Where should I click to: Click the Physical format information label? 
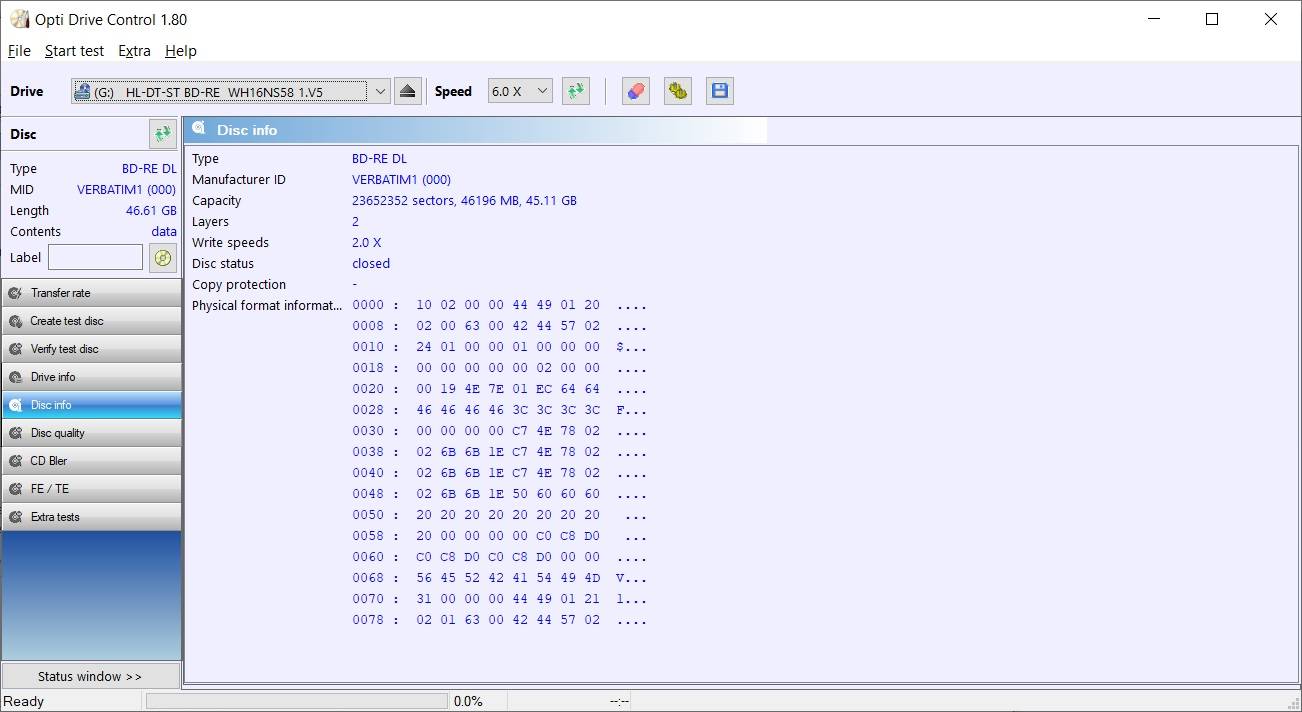point(267,306)
